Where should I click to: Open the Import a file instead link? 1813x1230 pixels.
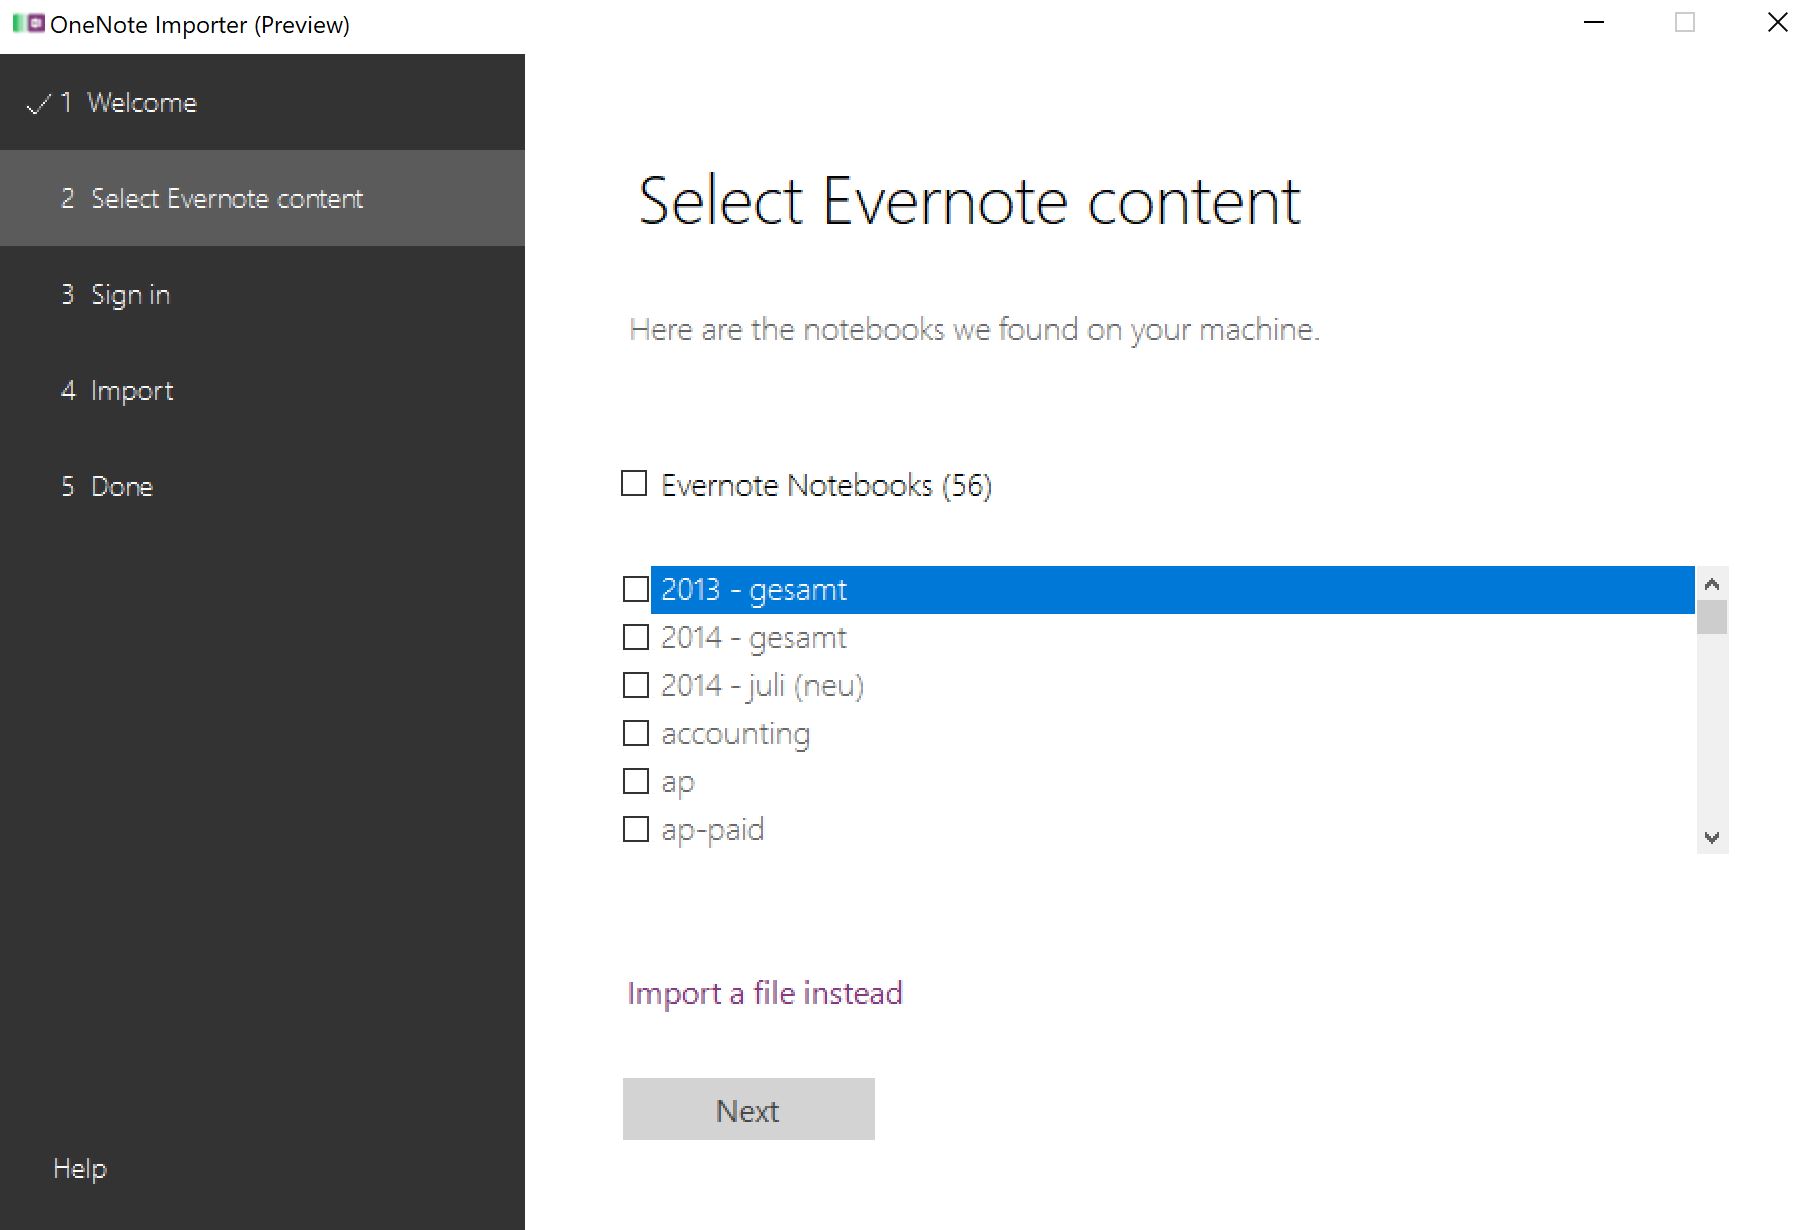tap(765, 993)
